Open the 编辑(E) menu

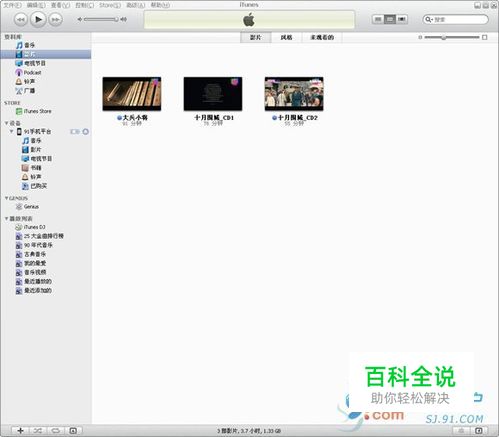[x=36, y=5]
